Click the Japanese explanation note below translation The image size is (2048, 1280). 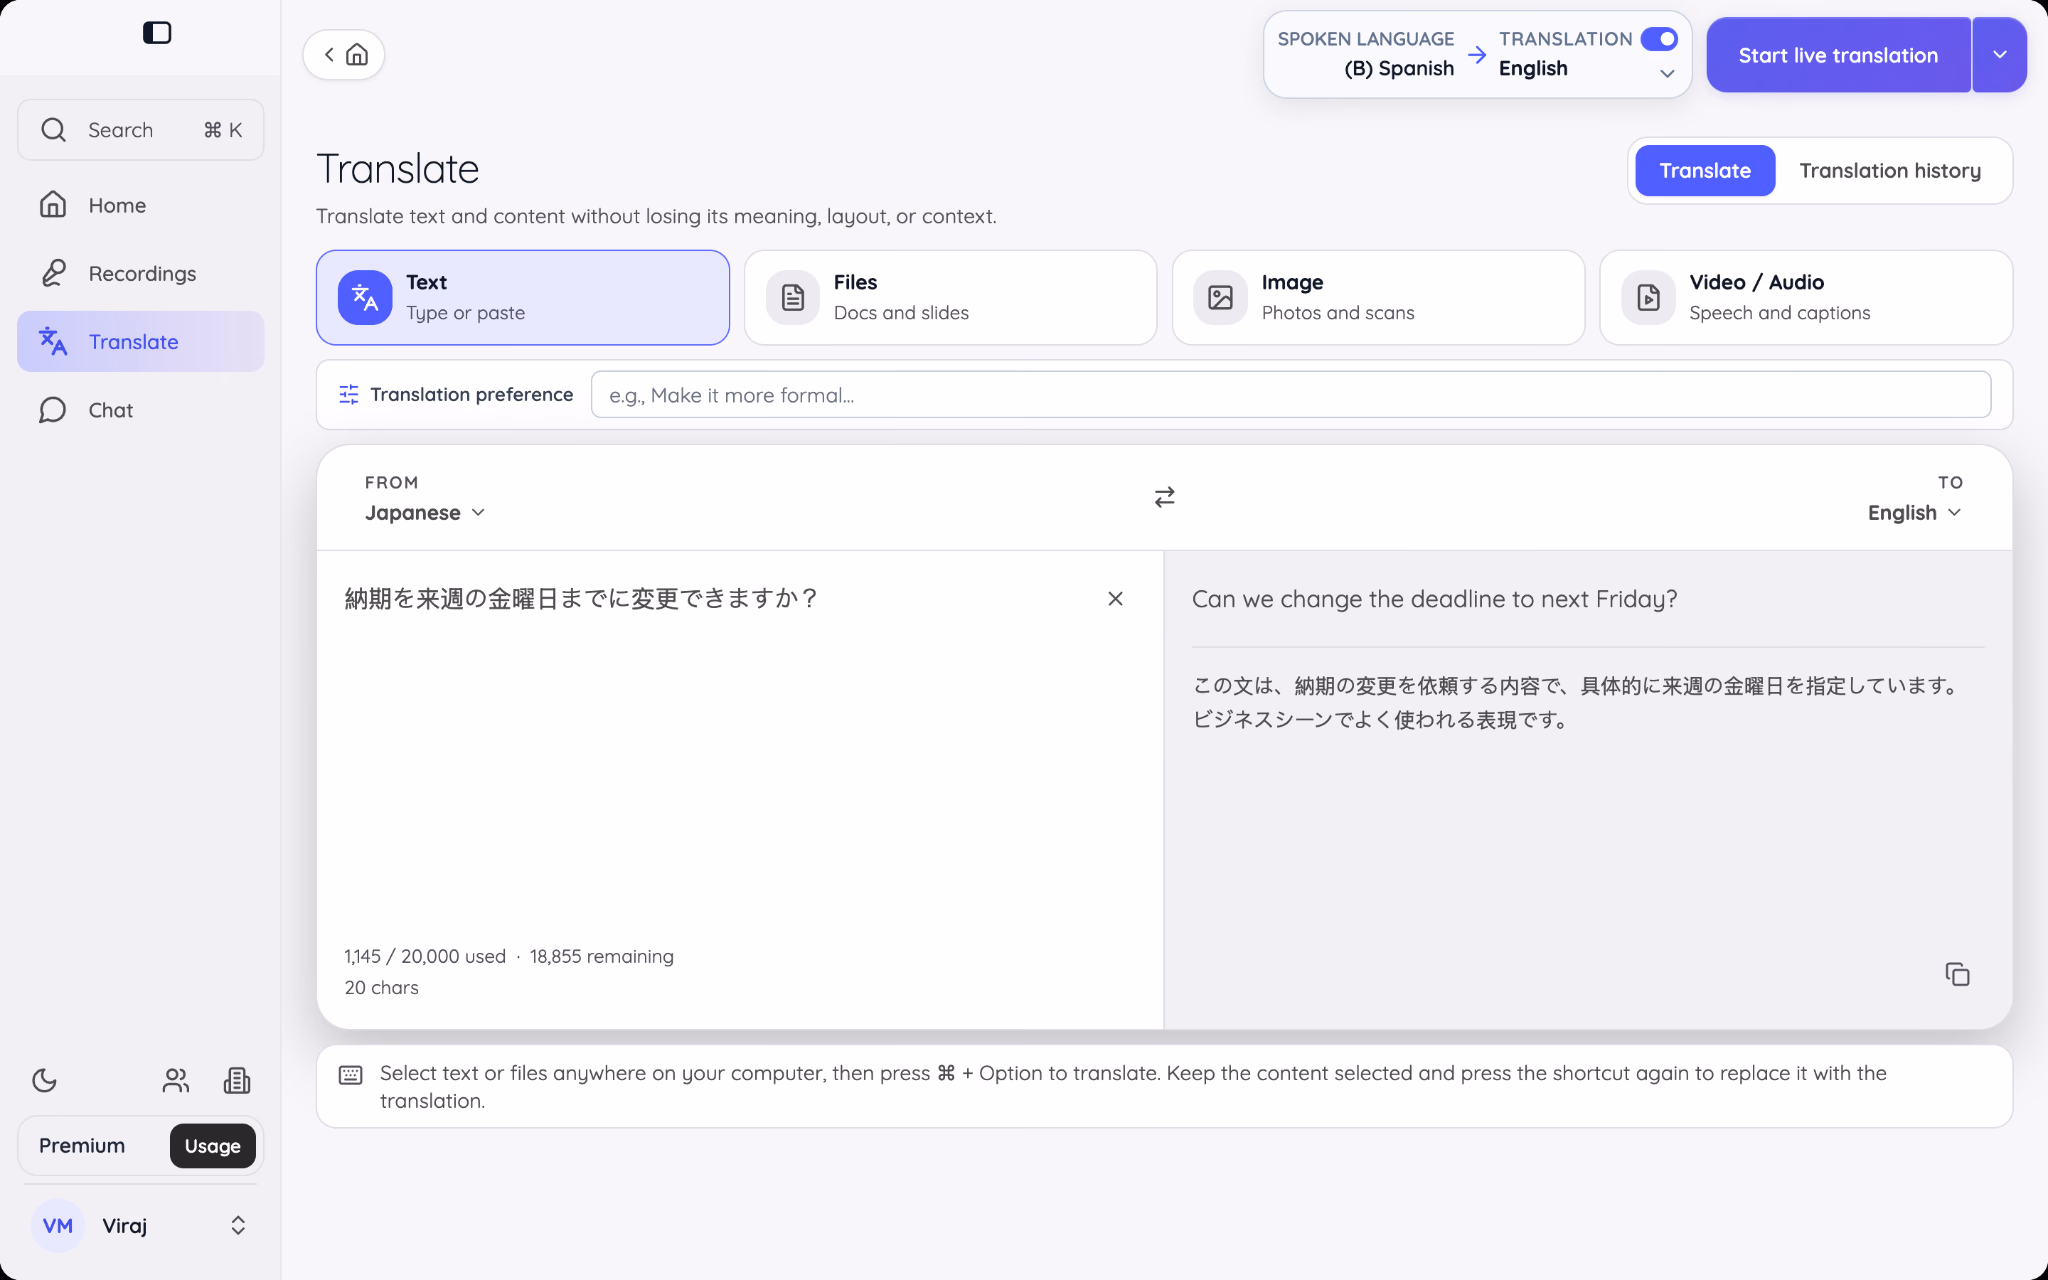(x=1576, y=702)
